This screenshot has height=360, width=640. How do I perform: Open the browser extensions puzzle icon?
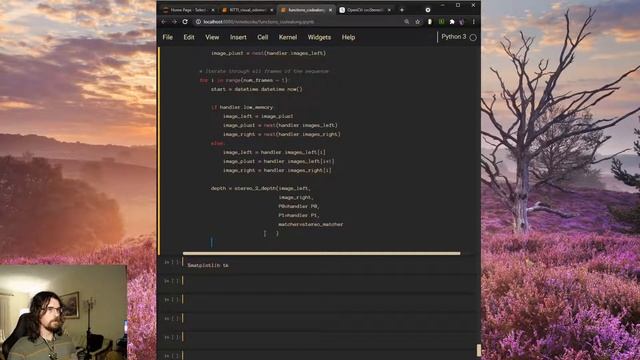click(x=452, y=22)
